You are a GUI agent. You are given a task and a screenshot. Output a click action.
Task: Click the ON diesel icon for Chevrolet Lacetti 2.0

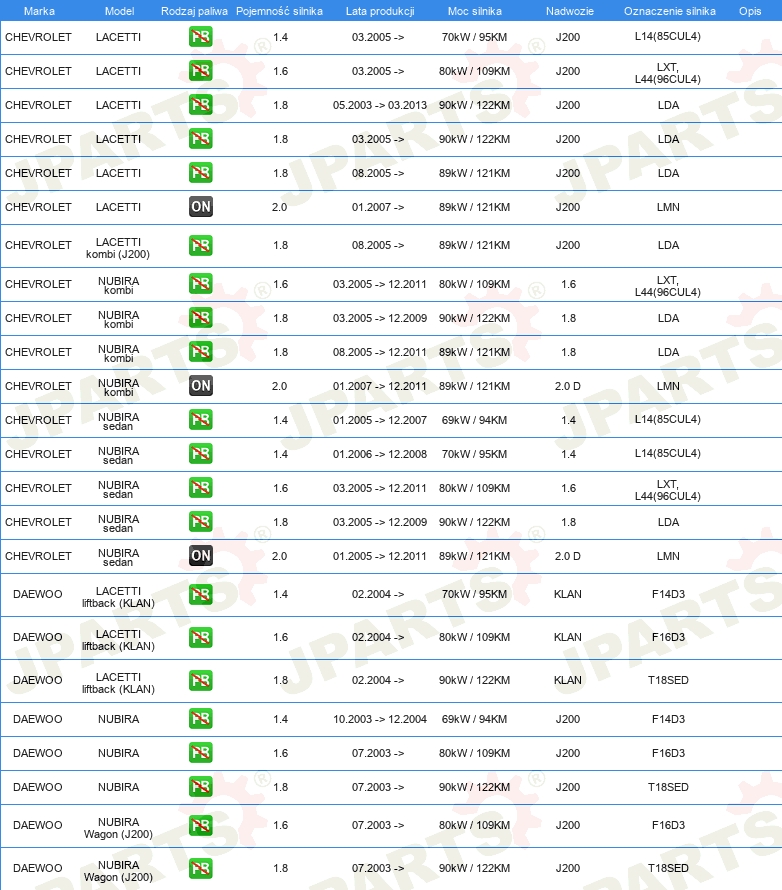tap(201, 207)
